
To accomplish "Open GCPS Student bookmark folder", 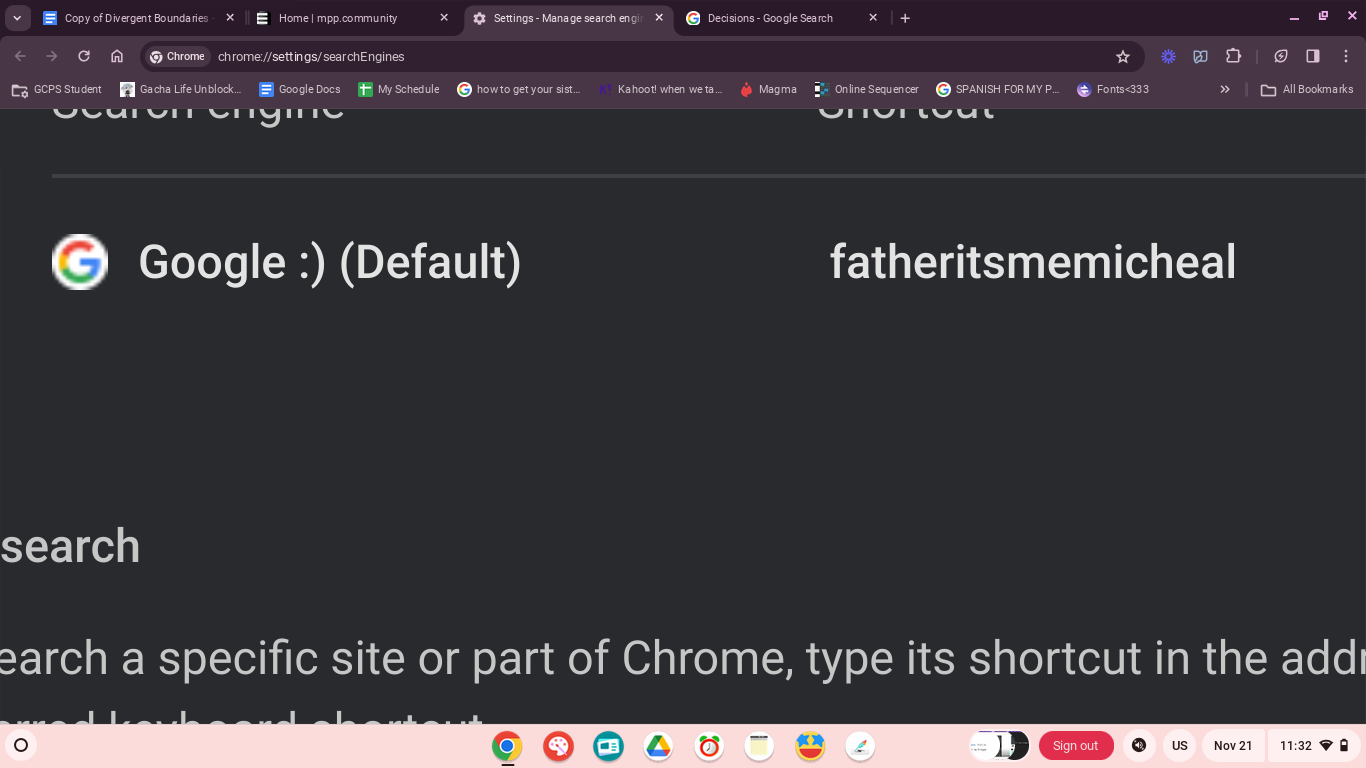I will coord(57,89).
